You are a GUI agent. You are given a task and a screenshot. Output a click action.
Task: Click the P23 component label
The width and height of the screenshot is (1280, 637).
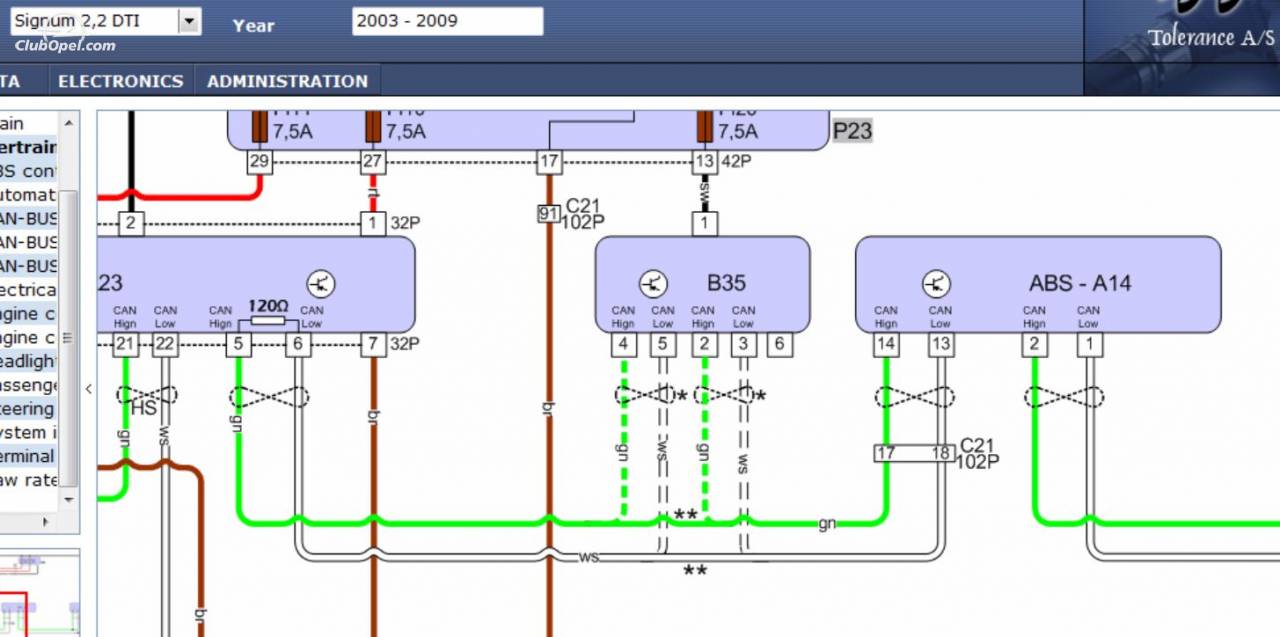coord(852,131)
